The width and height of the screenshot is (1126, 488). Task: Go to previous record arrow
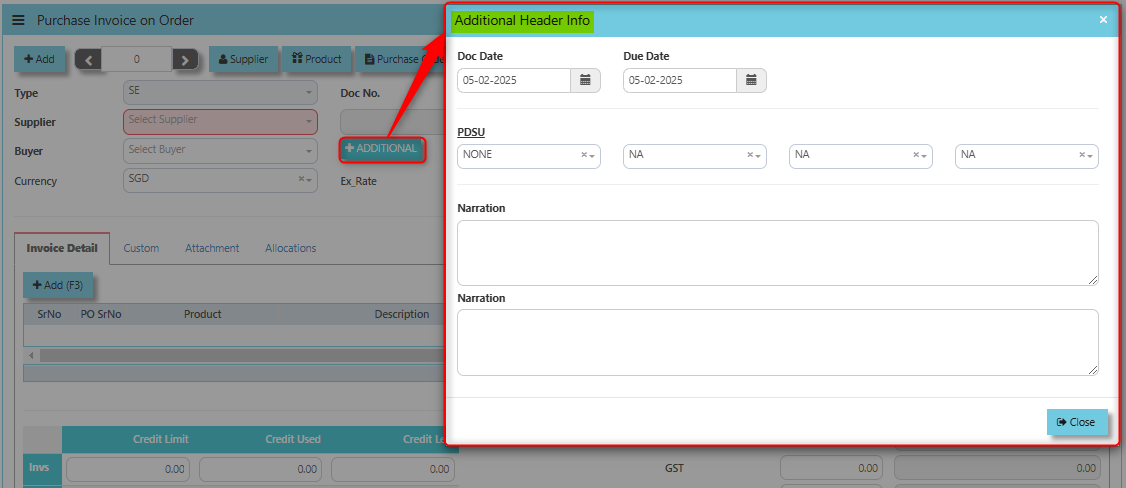pyautogui.click(x=88, y=60)
